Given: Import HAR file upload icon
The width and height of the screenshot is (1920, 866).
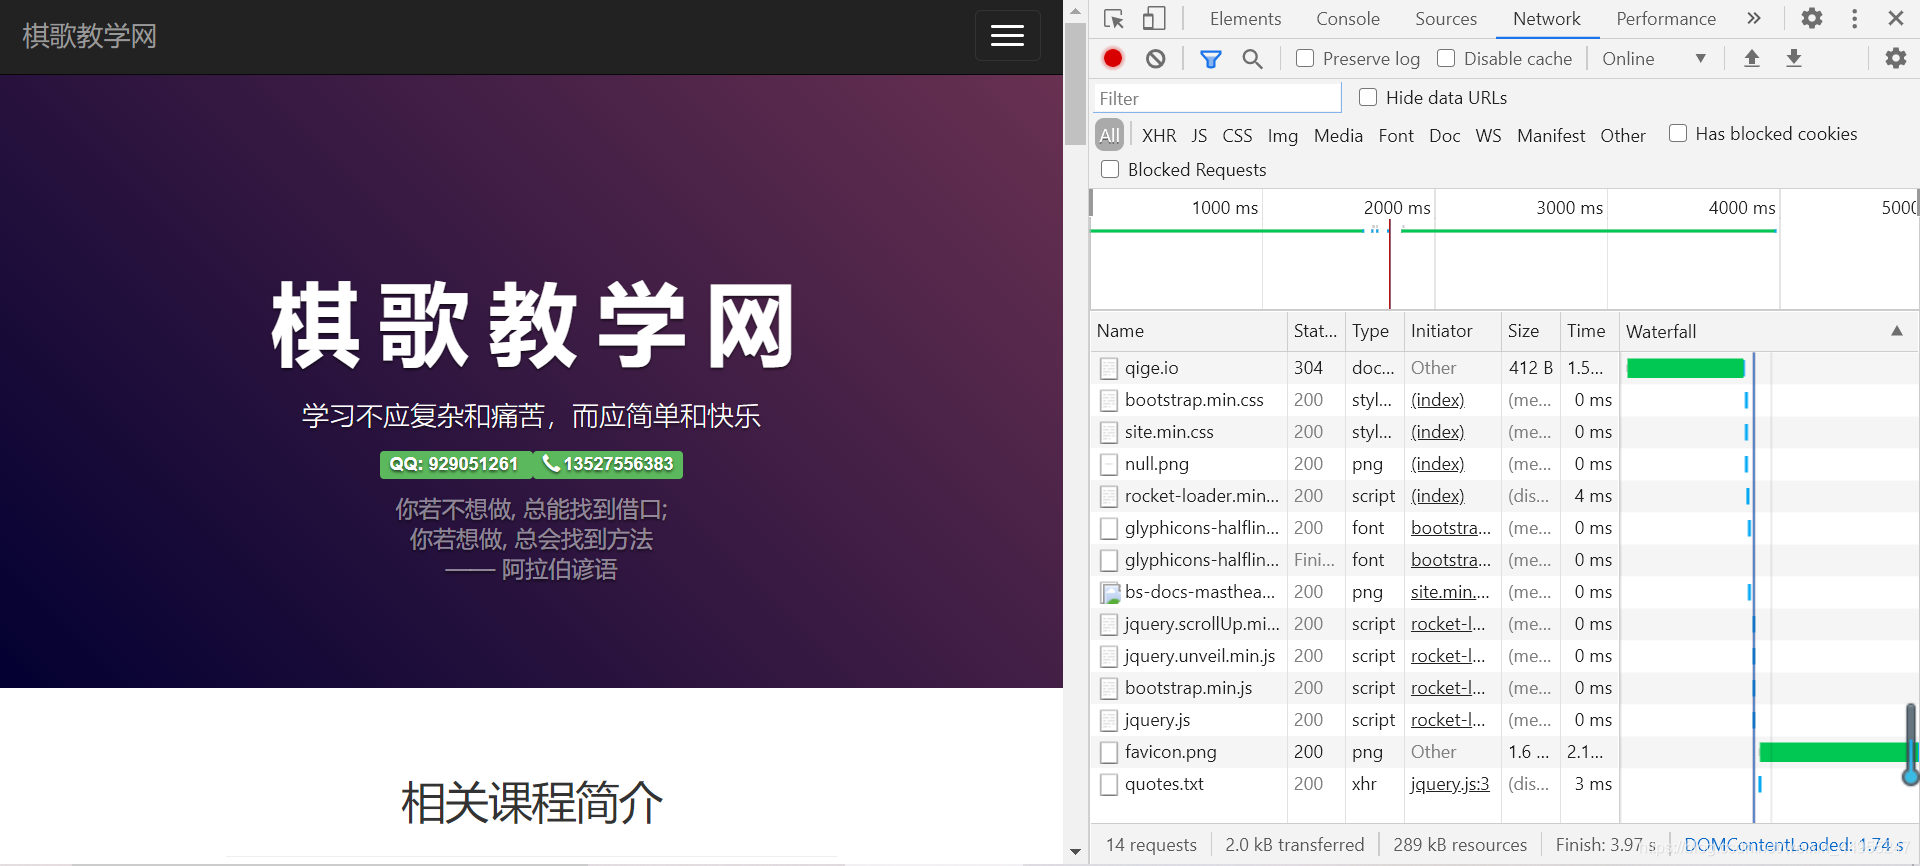Looking at the screenshot, I should 1751,59.
